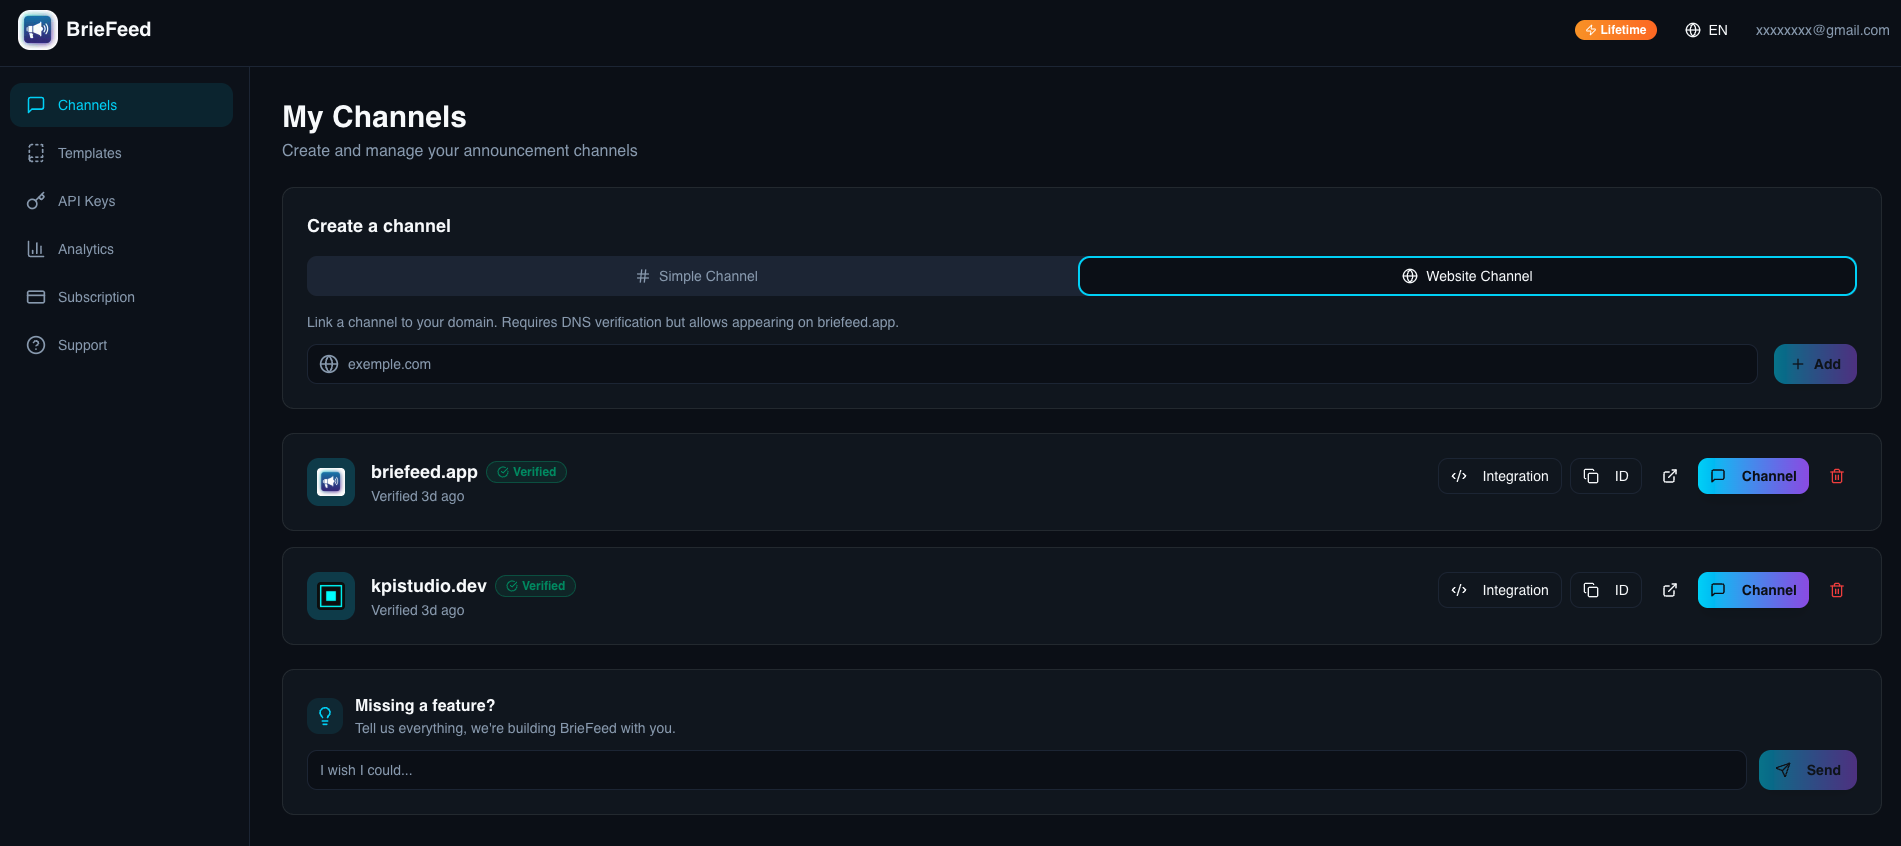Delete the kpistudio.dev channel

tap(1837, 590)
